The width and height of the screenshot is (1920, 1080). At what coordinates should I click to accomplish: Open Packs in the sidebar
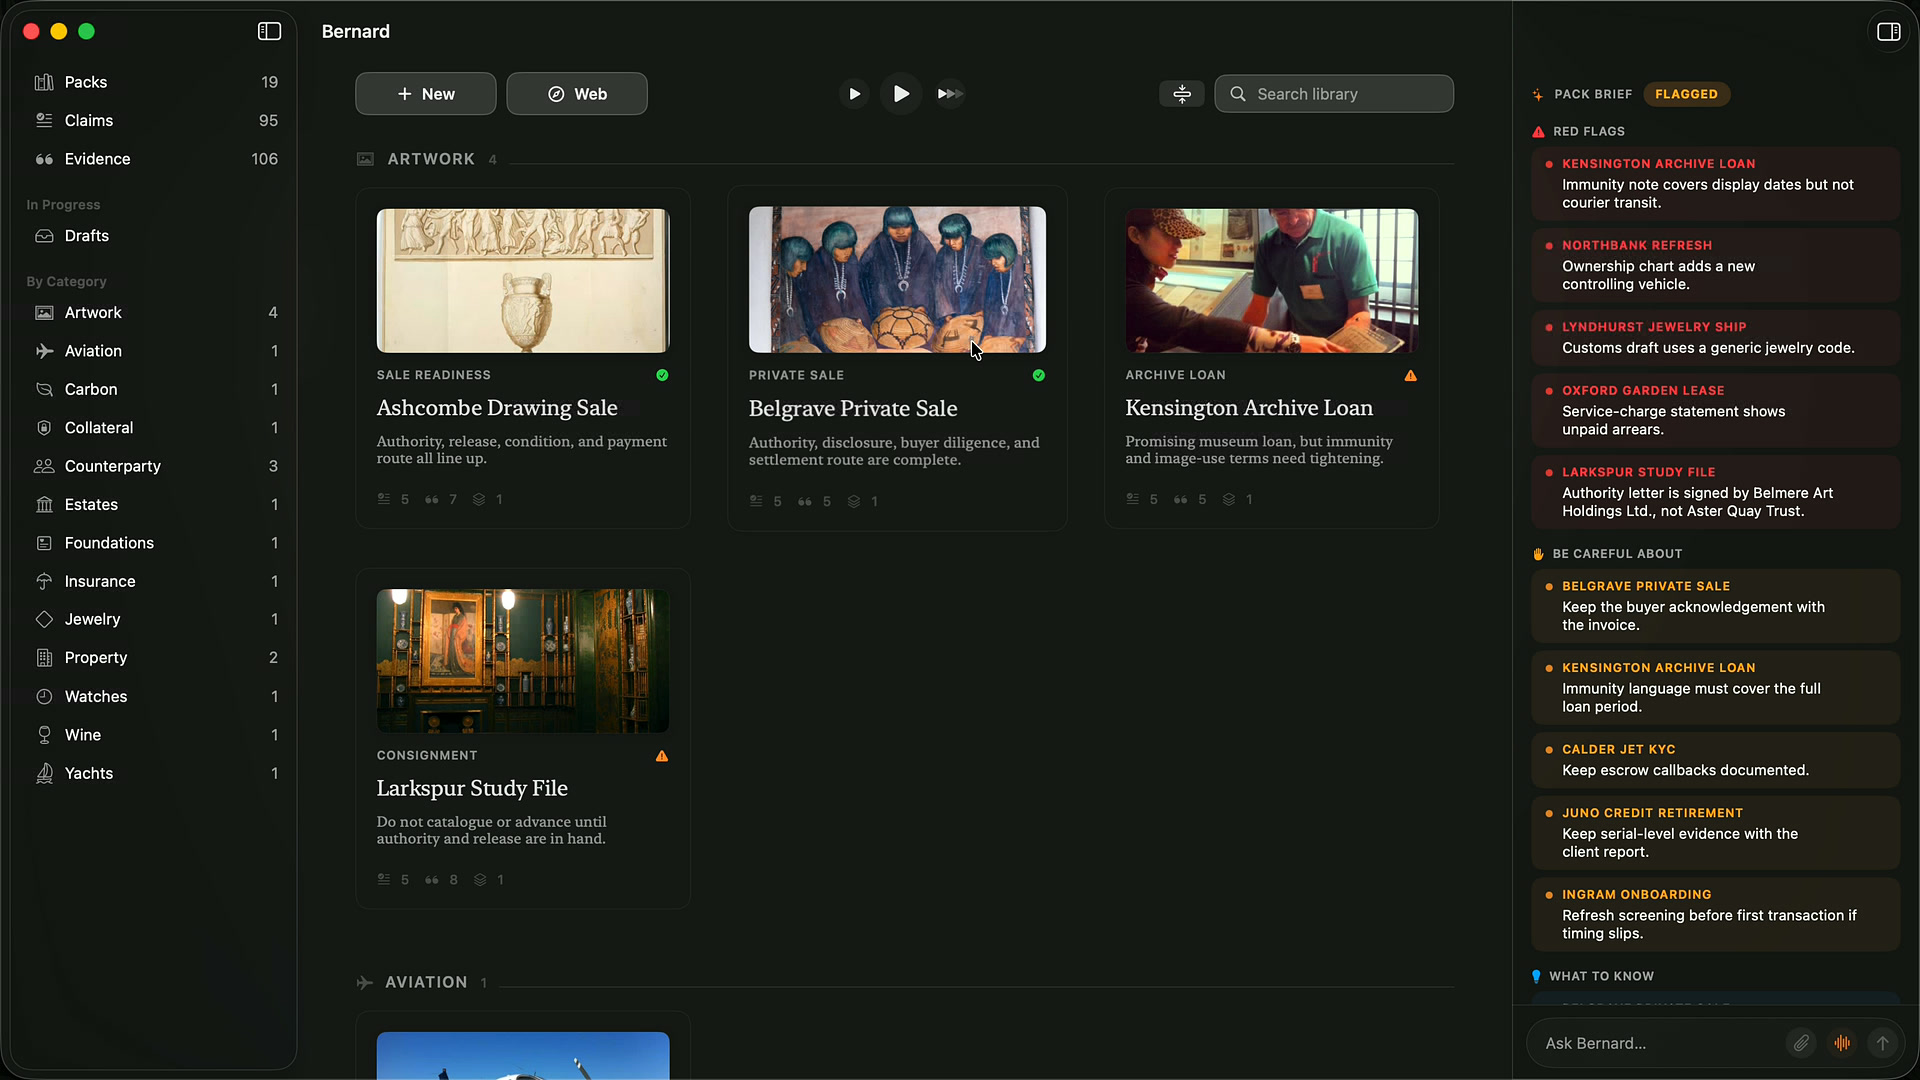[155, 82]
